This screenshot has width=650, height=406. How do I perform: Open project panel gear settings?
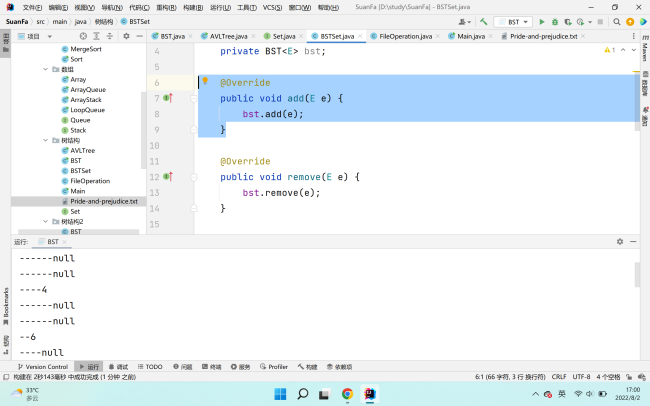[126, 36]
